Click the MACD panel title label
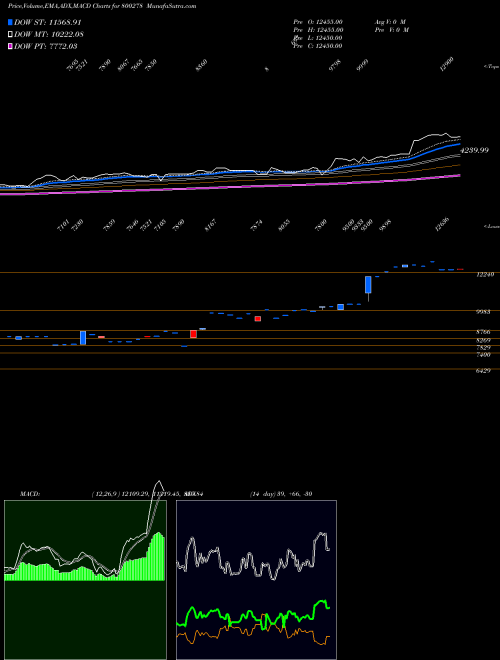This screenshot has height=660, width=500. (x=30, y=494)
